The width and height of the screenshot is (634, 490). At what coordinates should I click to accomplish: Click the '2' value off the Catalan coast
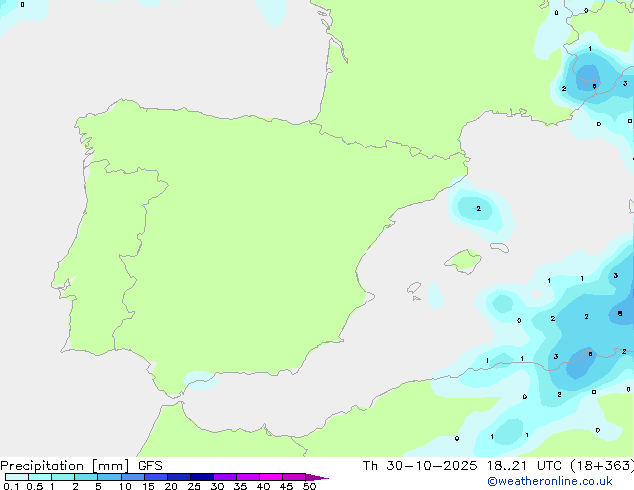tap(478, 209)
